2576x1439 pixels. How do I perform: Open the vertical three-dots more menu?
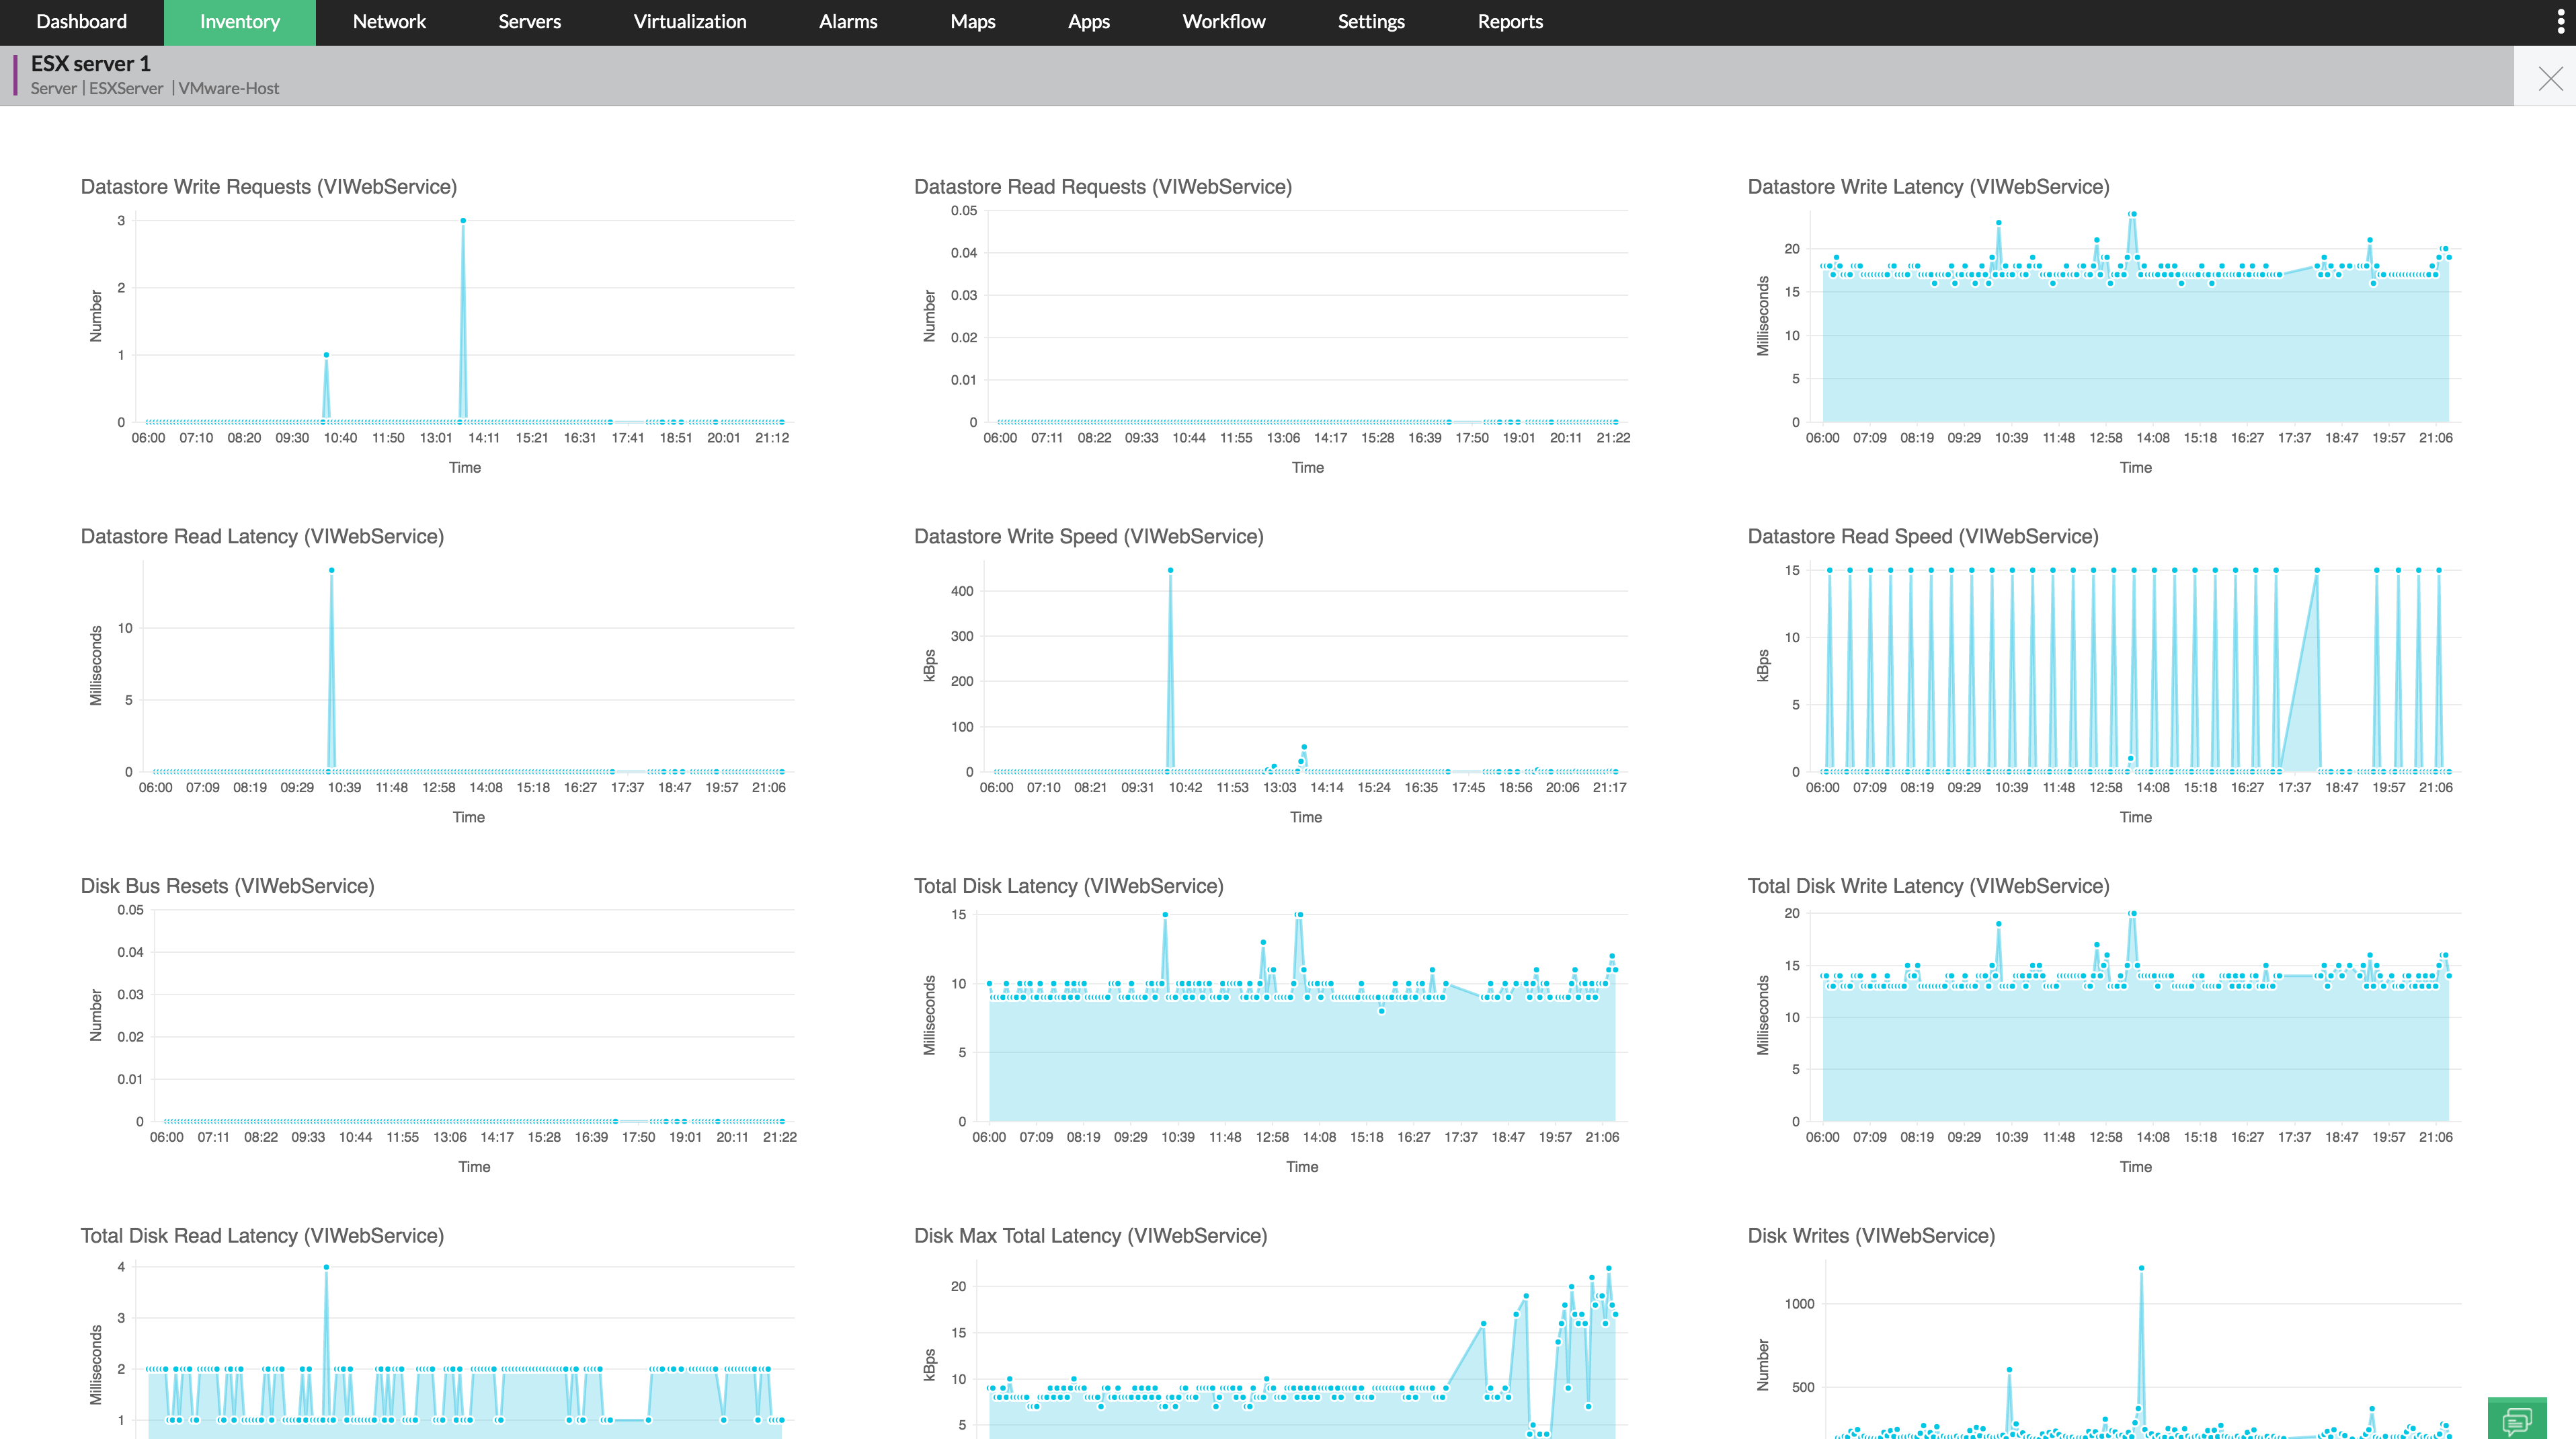click(x=2560, y=22)
